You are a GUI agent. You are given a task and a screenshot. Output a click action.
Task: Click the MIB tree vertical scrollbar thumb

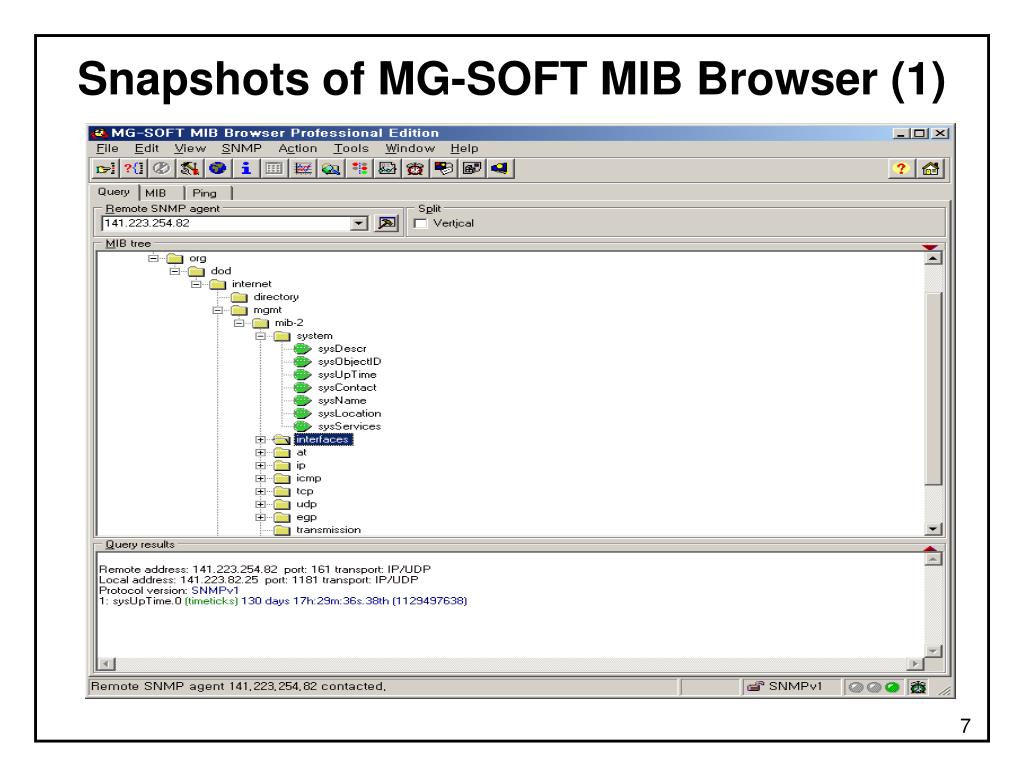(x=934, y=388)
